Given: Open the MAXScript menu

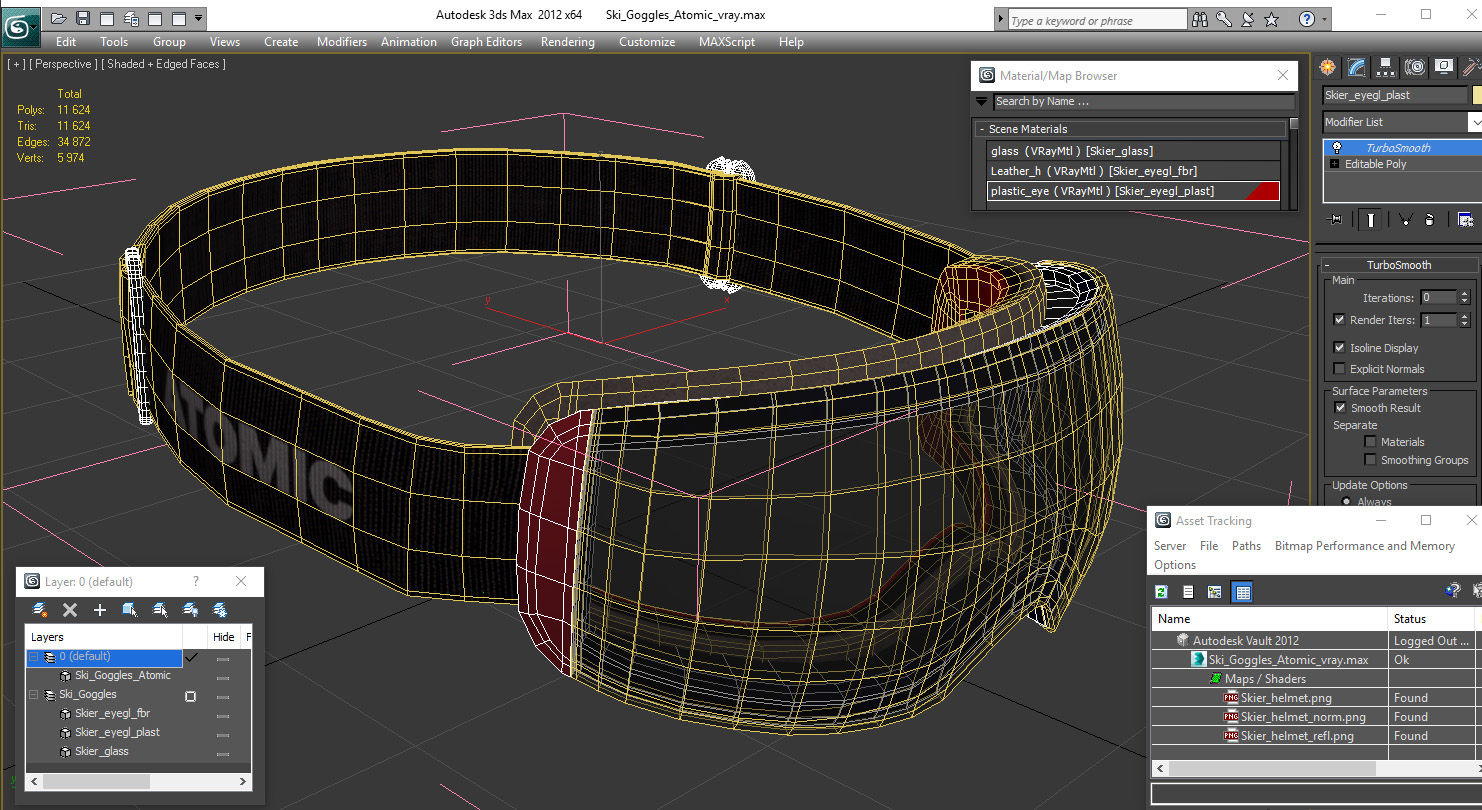Looking at the screenshot, I should (727, 42).
